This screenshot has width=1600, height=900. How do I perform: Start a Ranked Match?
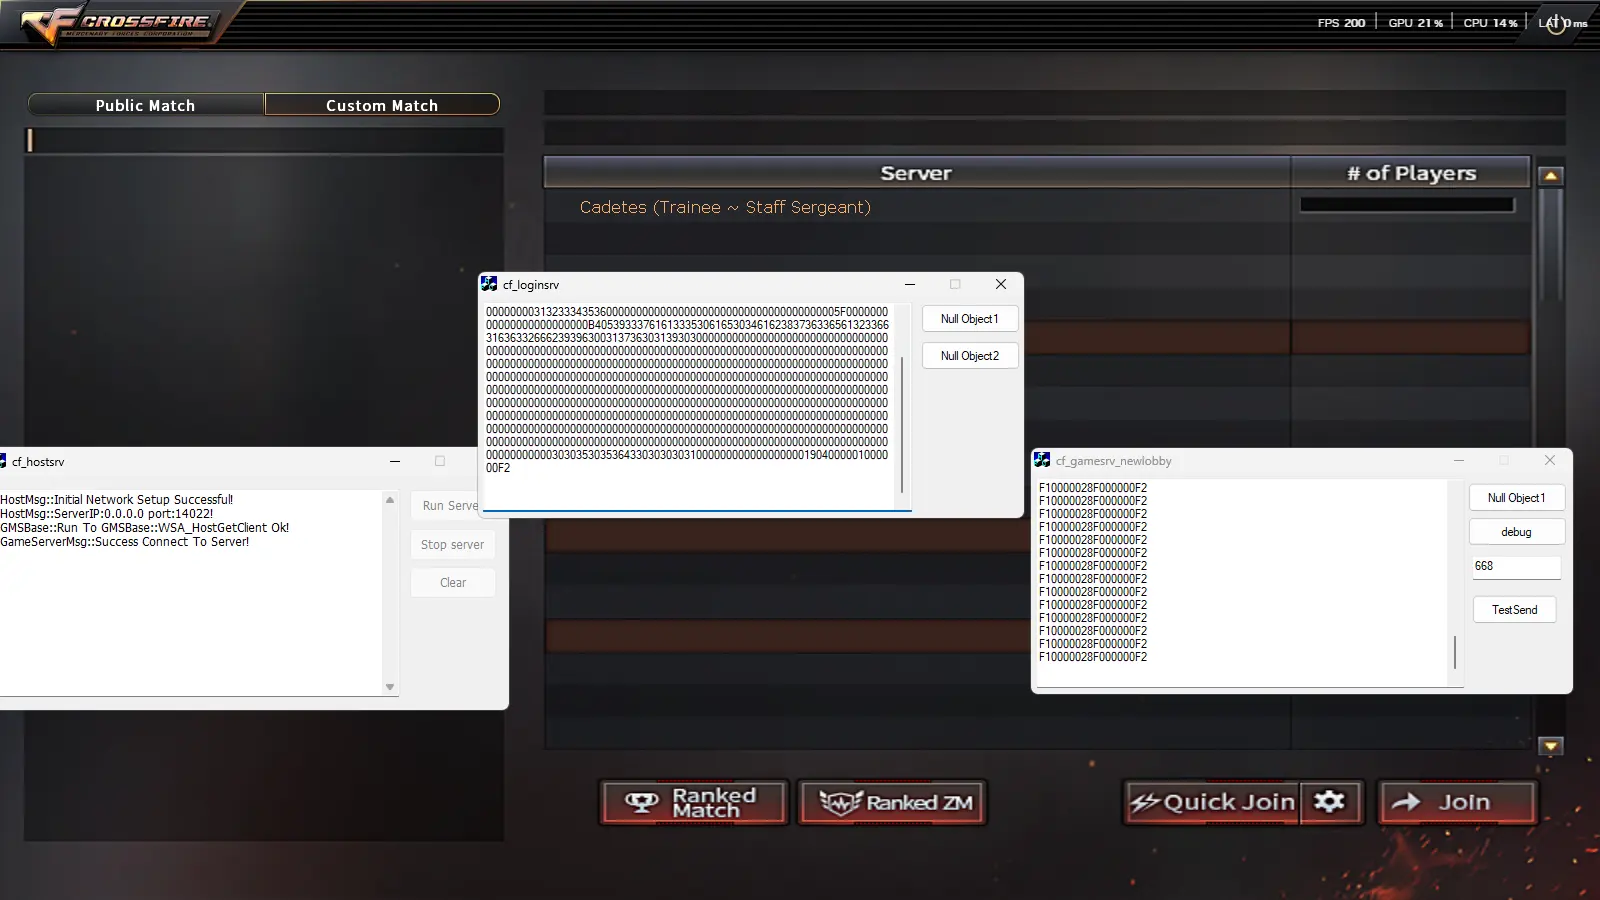coord(694,802)
